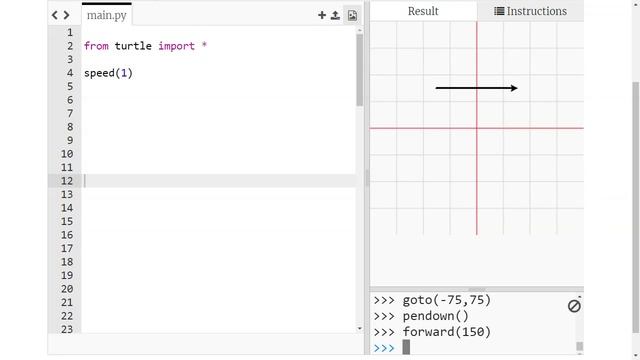The image size is (640, 360).
Task: Click the 'pendown()' console line
Action: click(436, 316)
